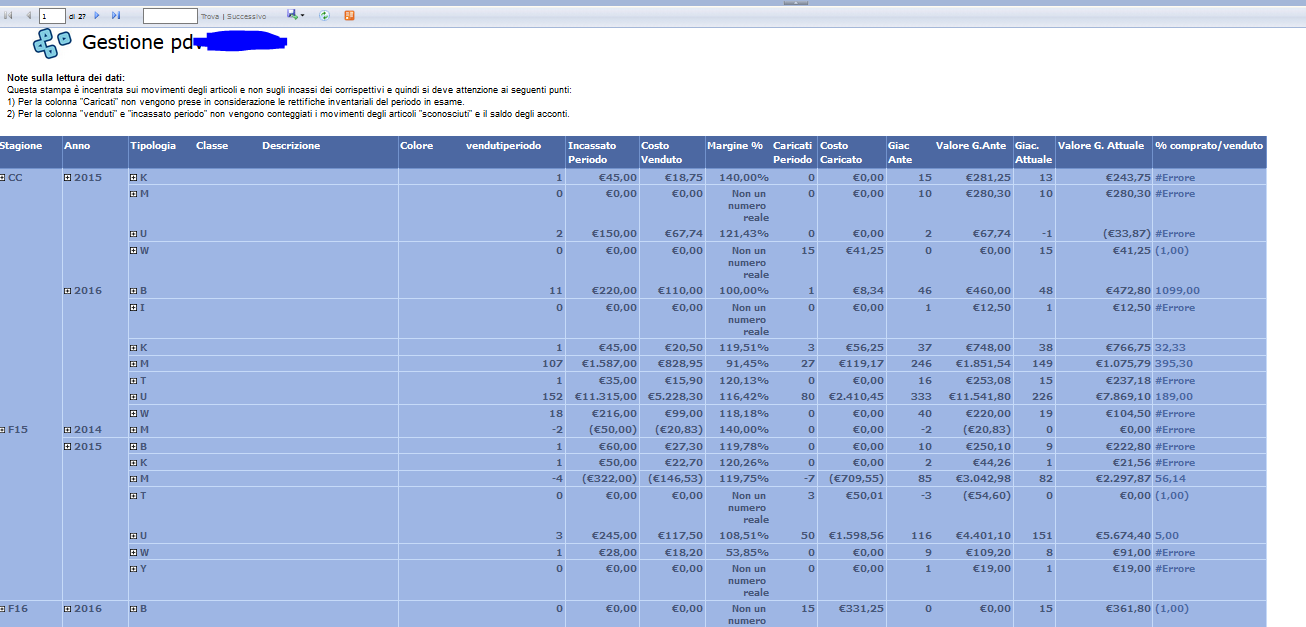Expand year 2014 under season F15
Screen dimensions: 1306x627
point(68,430)
